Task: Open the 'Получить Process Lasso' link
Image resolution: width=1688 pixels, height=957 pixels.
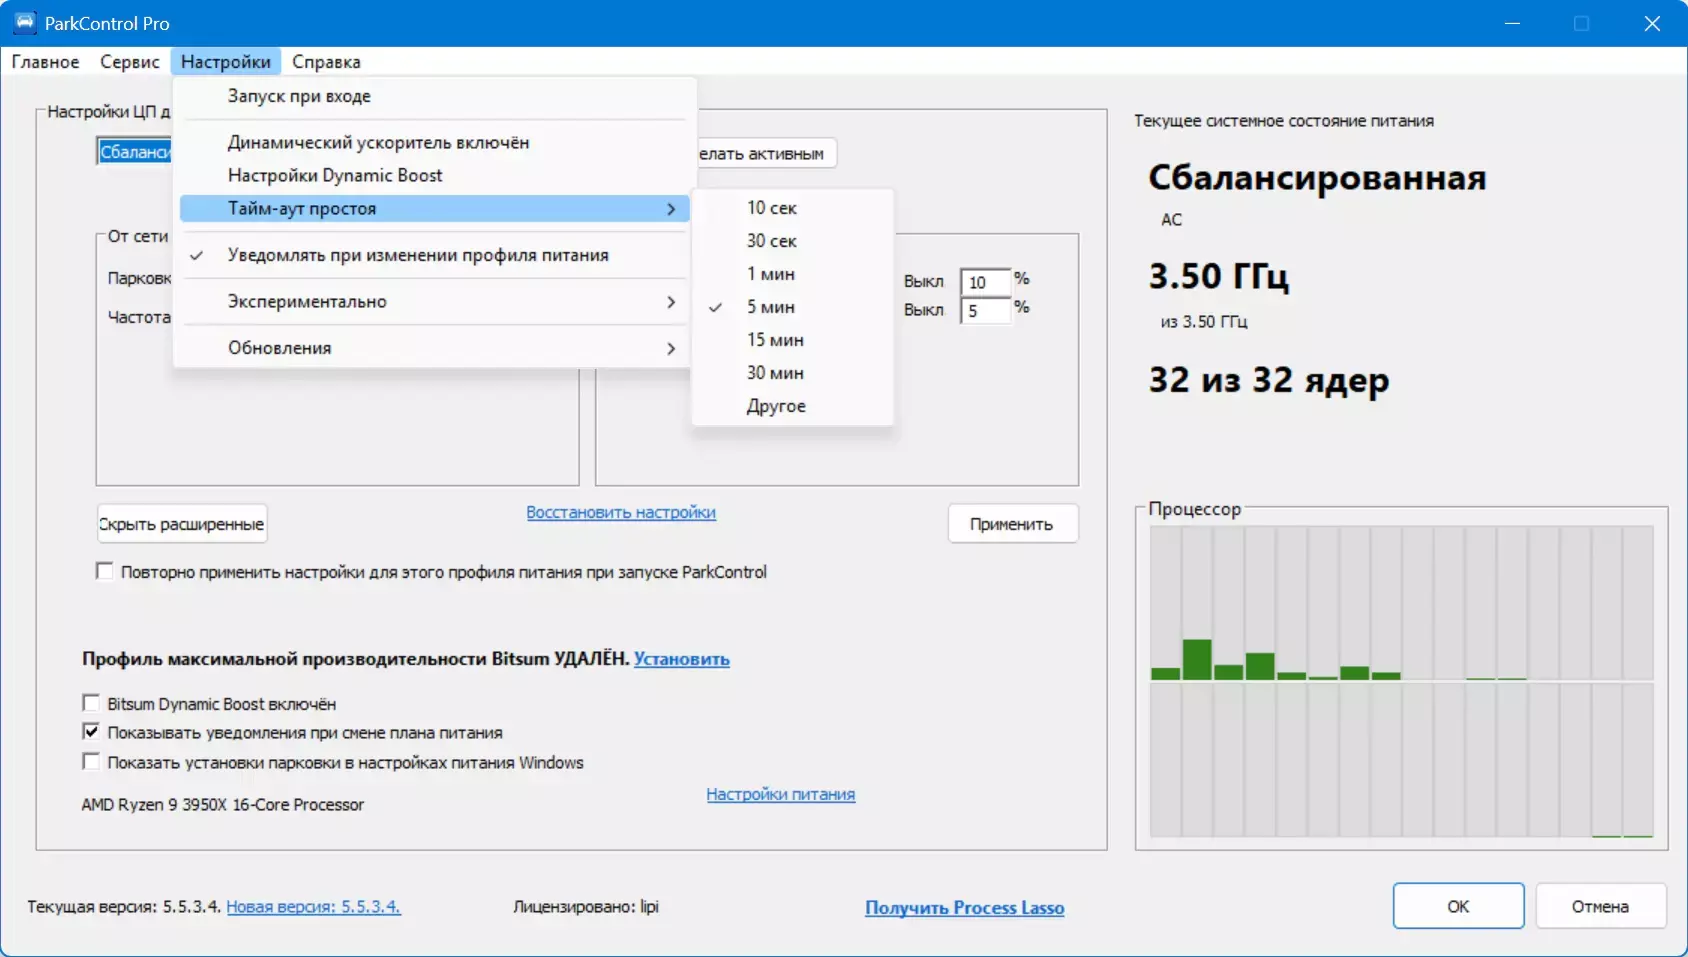Action: click(964, 908)
